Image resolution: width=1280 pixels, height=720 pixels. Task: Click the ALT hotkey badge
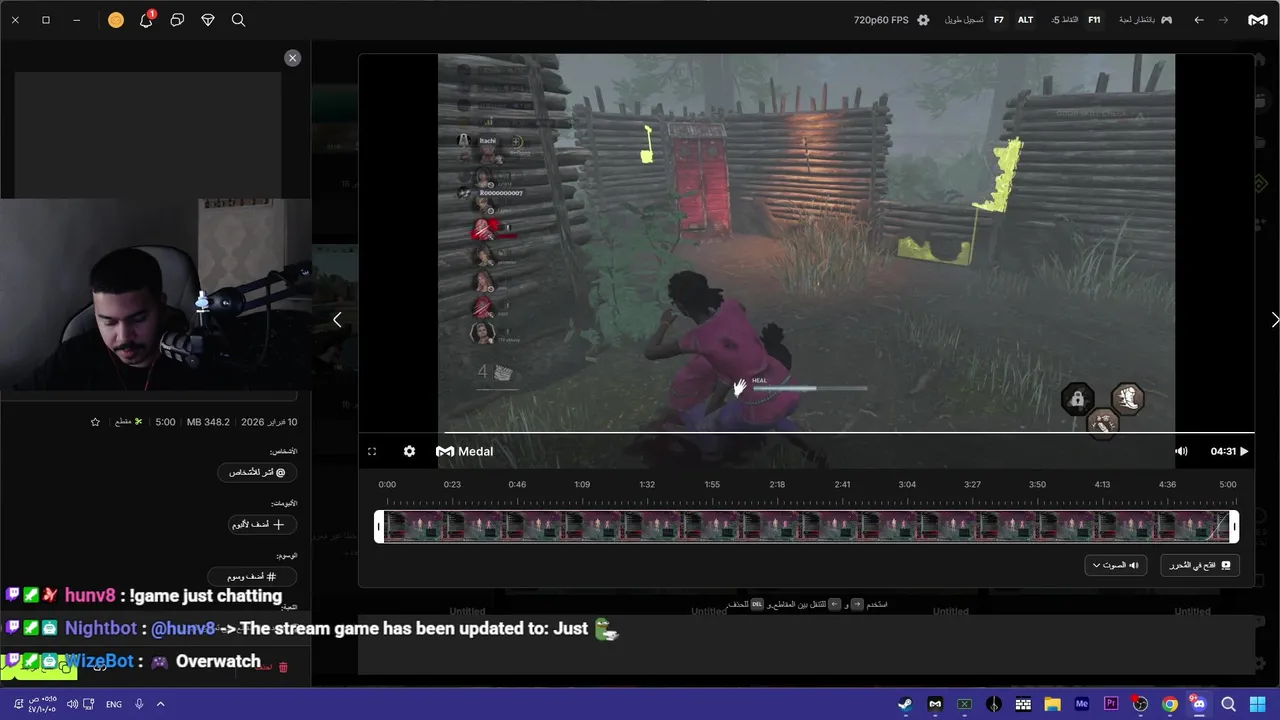[1025, 20]
